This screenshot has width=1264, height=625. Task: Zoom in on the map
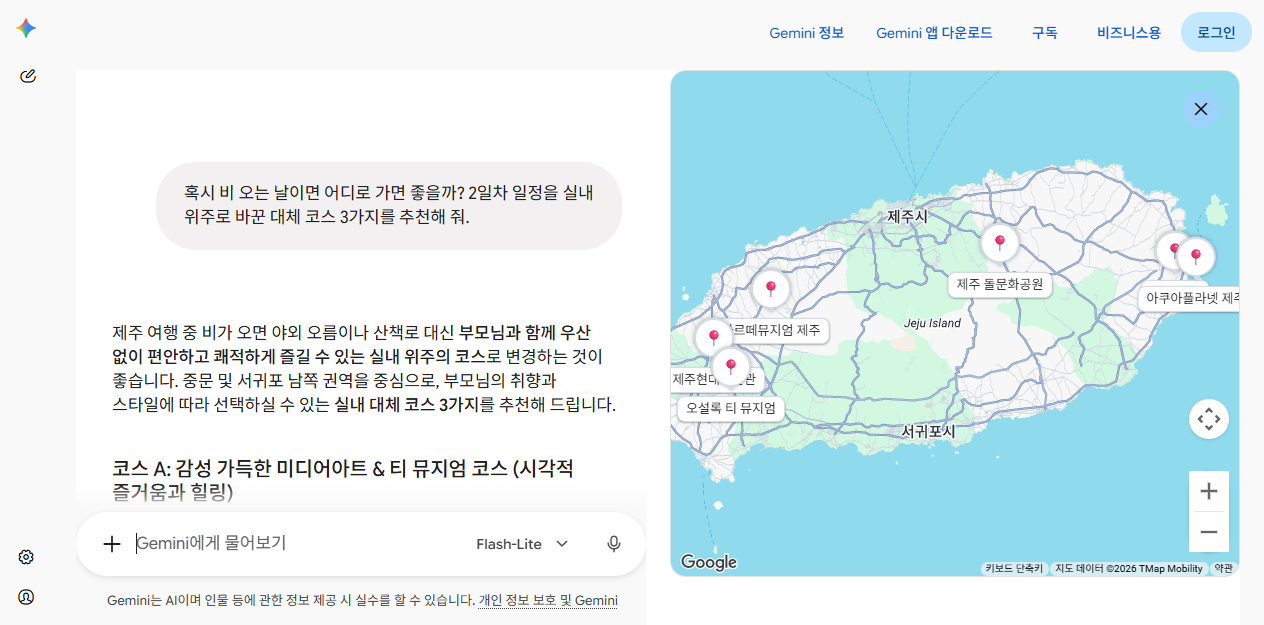pos(1209,491)
